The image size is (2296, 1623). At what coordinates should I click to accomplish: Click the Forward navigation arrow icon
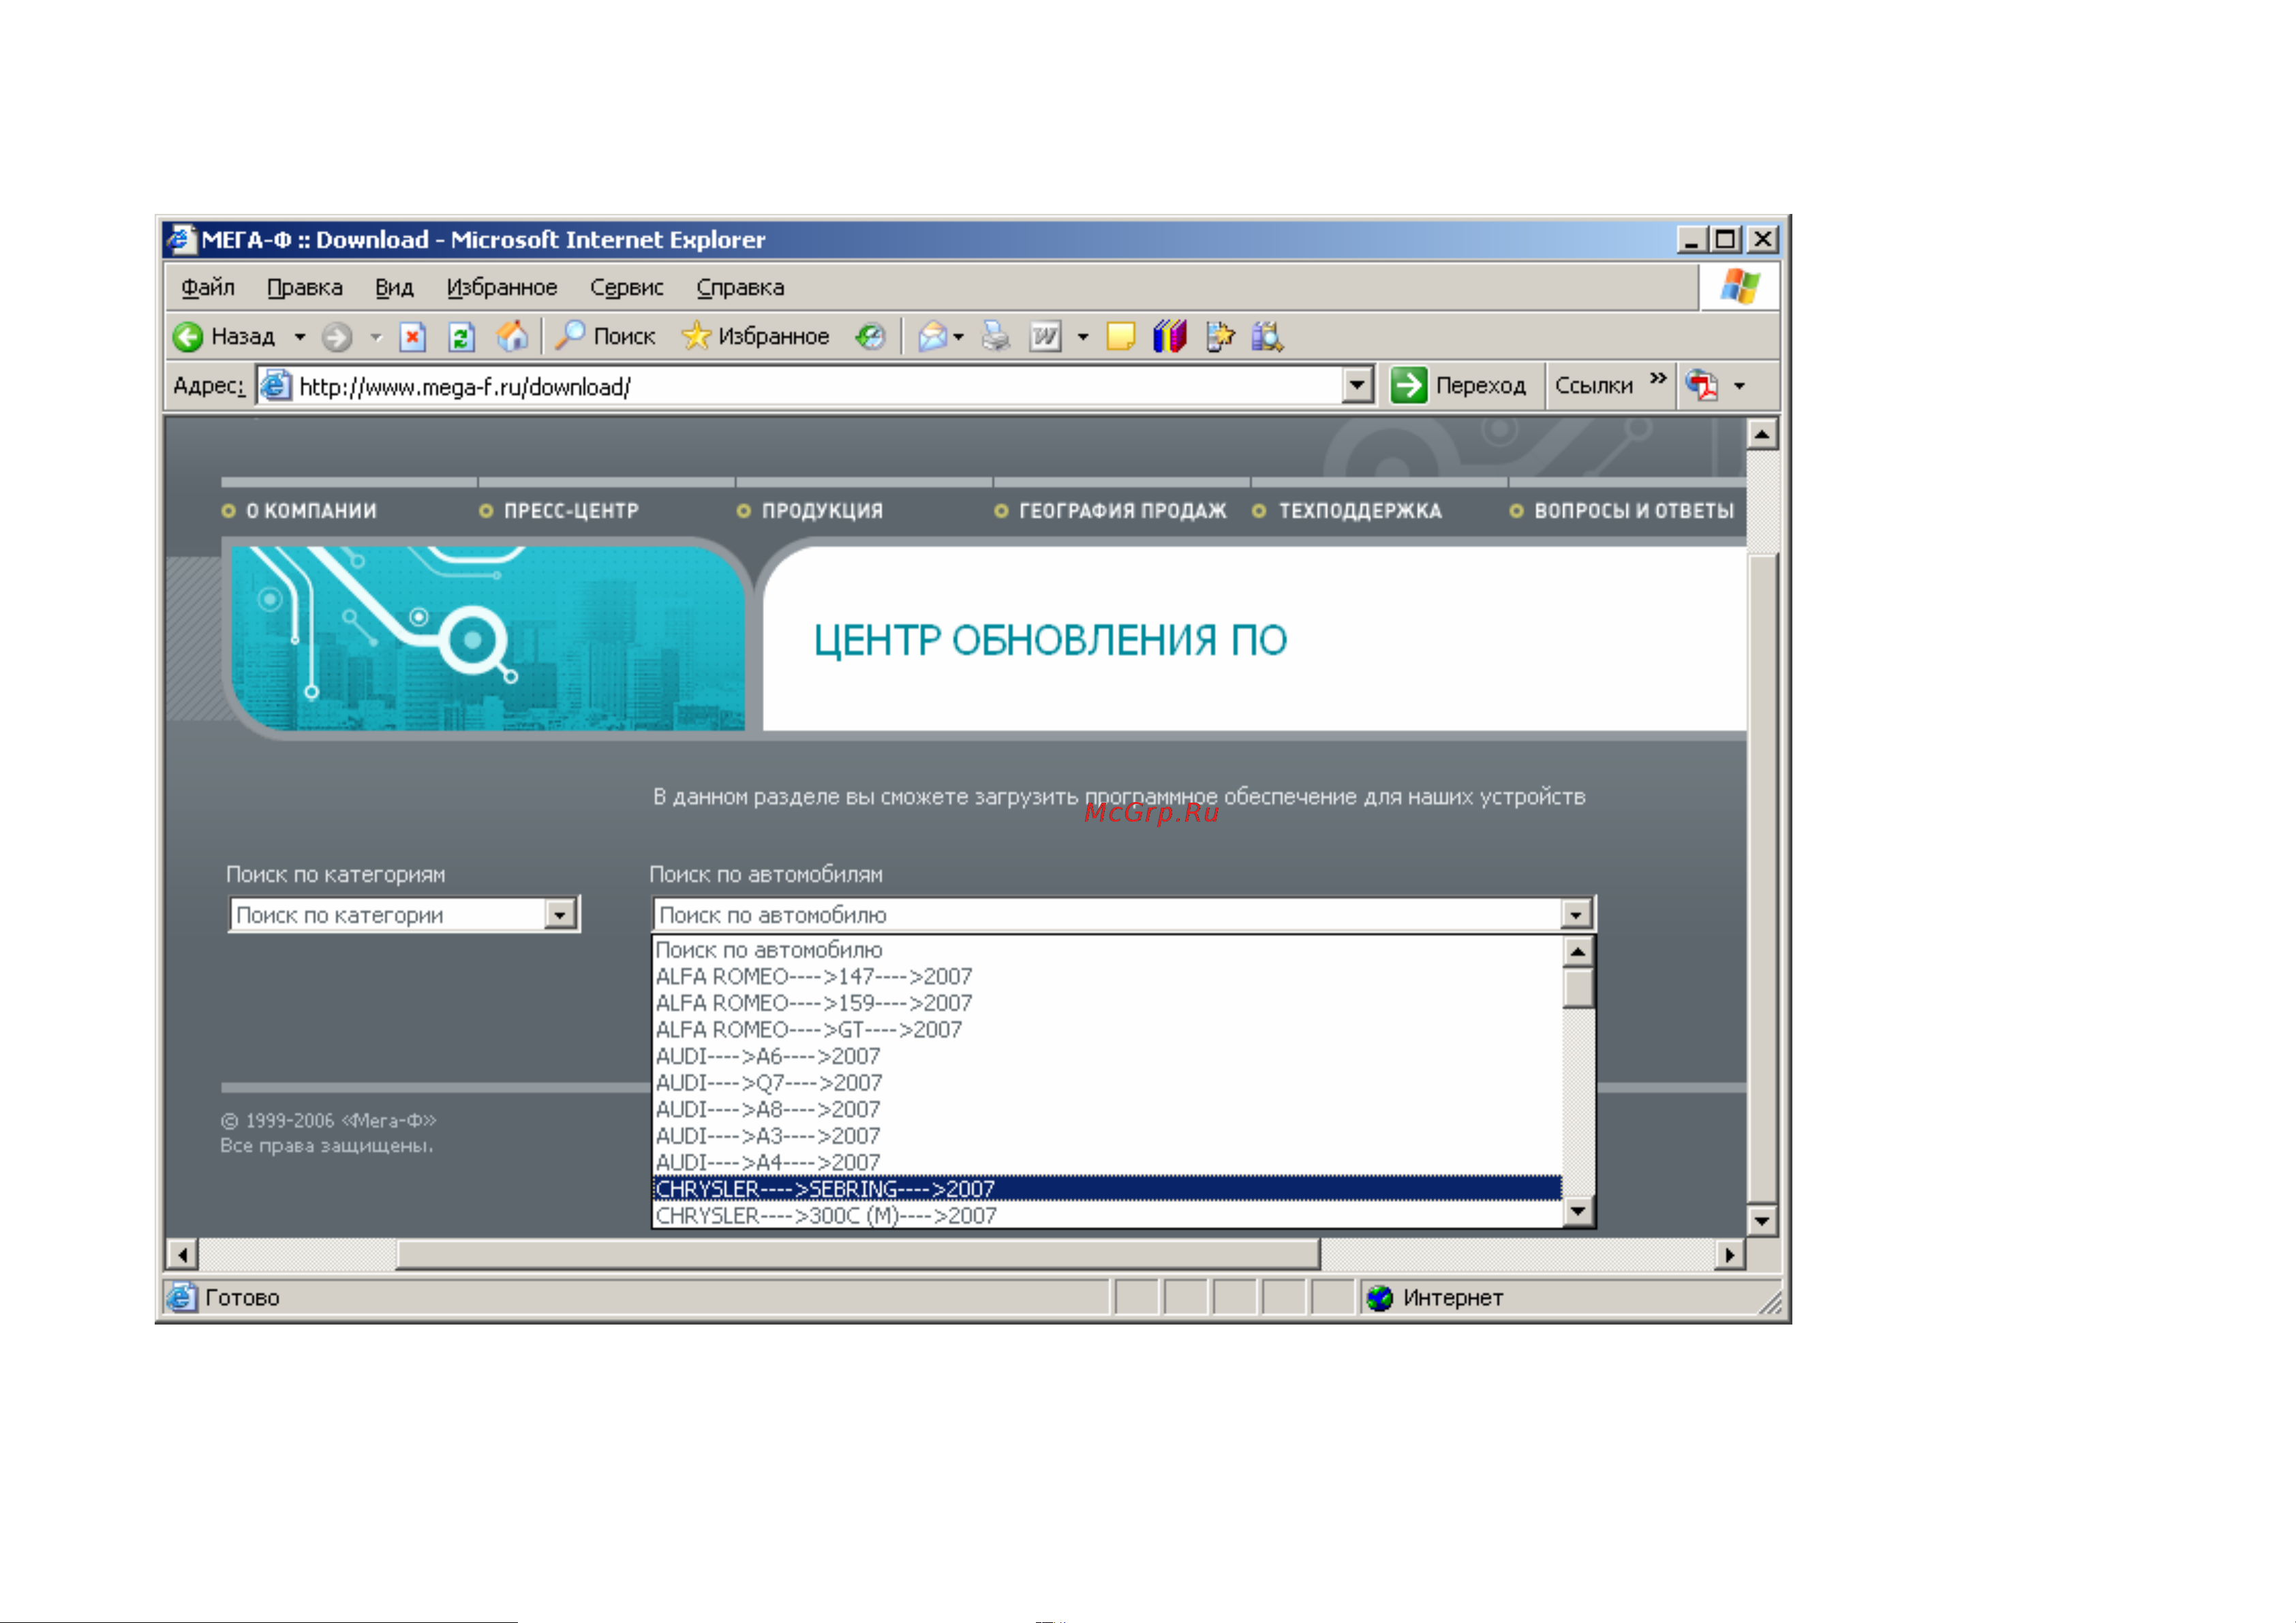(x=337, y=337)
